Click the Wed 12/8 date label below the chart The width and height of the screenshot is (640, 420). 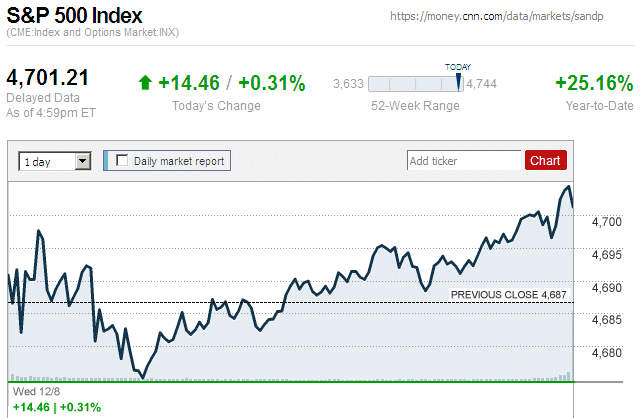click(30, 391)
